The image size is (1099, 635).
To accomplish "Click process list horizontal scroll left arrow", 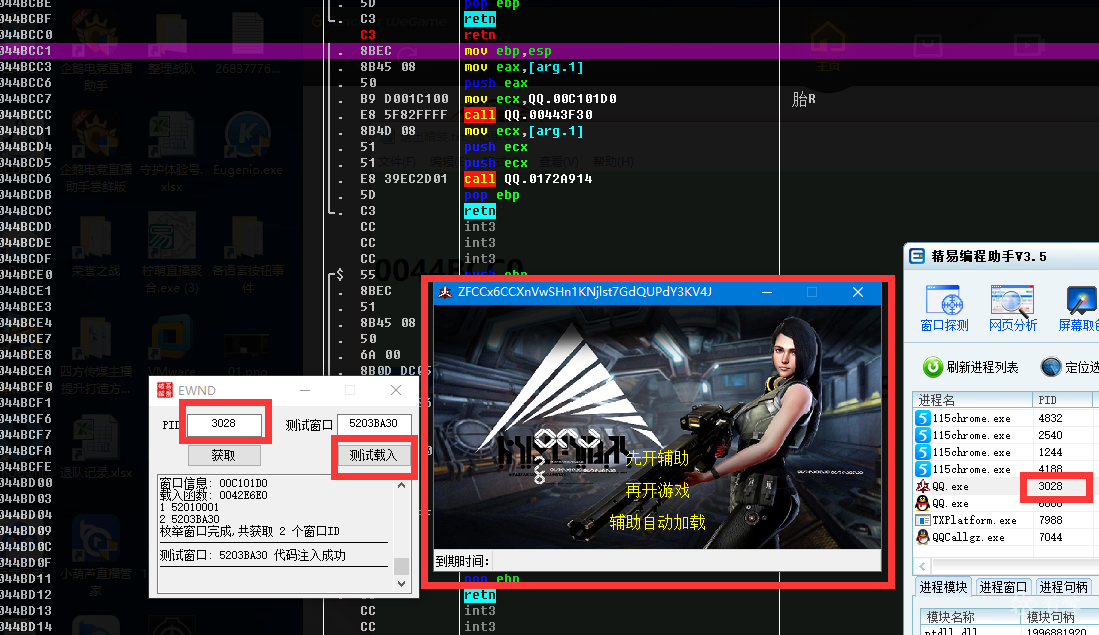I will tap(922, 566).
